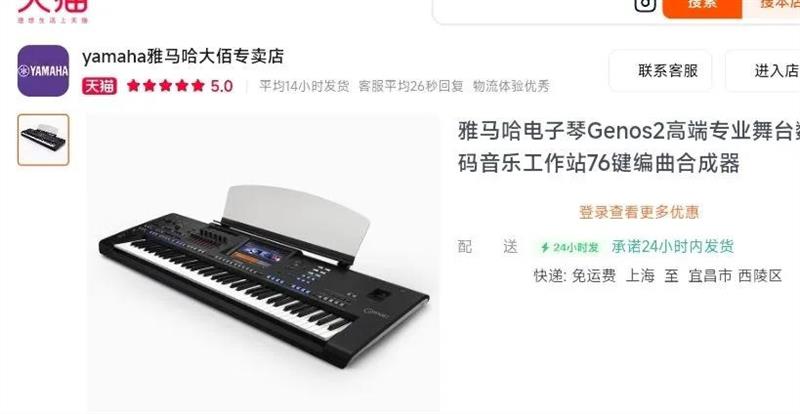
Task: Click the search input field
Action: click(531, 10)
